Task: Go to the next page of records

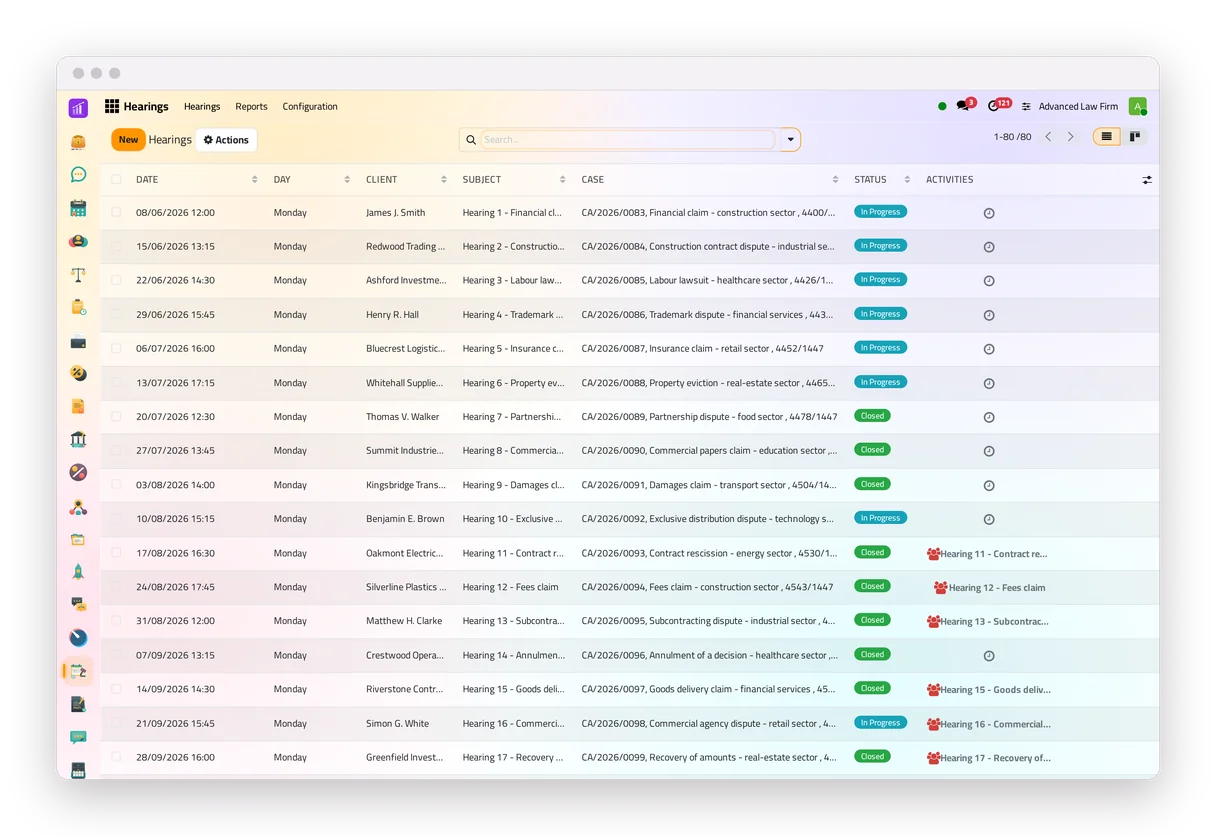Action: click(x=1071, y=137)
